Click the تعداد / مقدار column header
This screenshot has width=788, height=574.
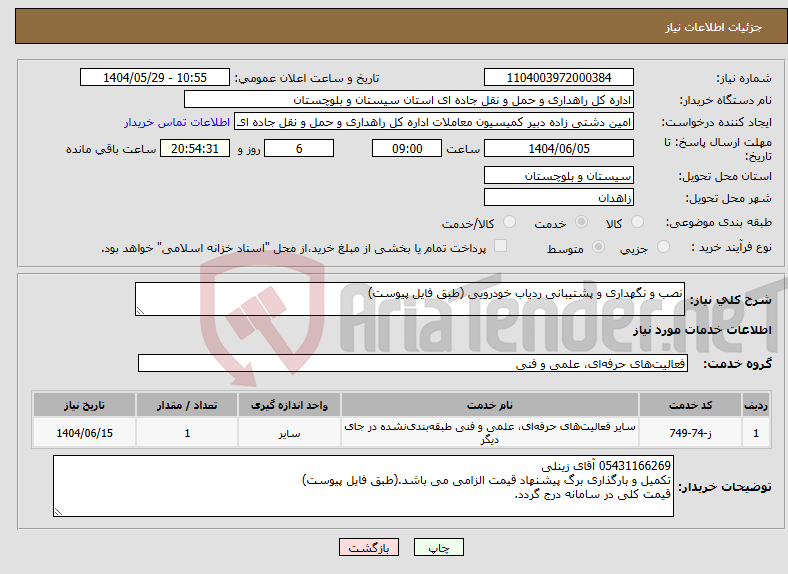187,405
